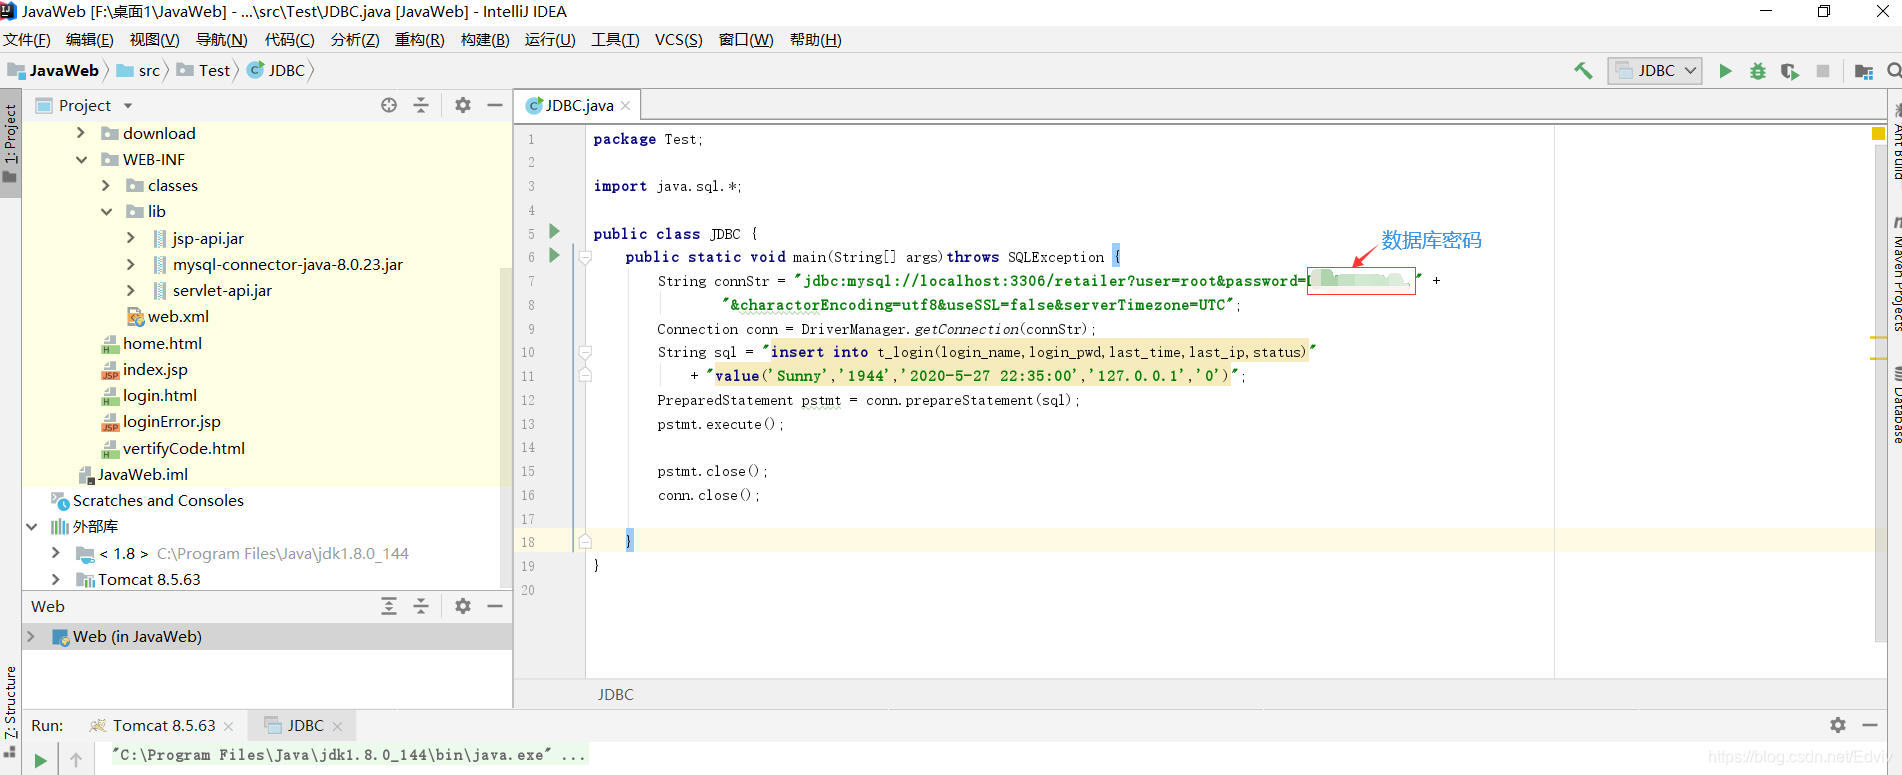
Task: Open the Z: Structure side tool button
Action: pyautogui.click(x=10, y=712)
